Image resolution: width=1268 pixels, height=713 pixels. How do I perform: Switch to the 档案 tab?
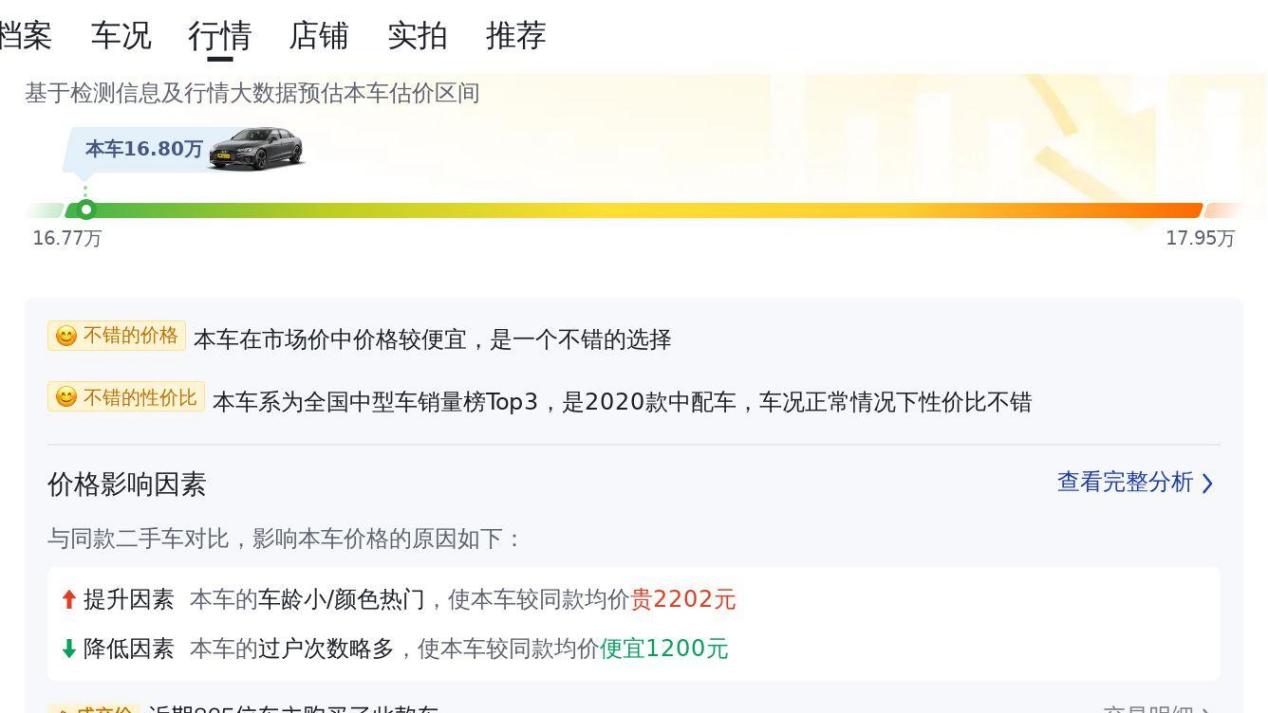(x=24, y=36)
